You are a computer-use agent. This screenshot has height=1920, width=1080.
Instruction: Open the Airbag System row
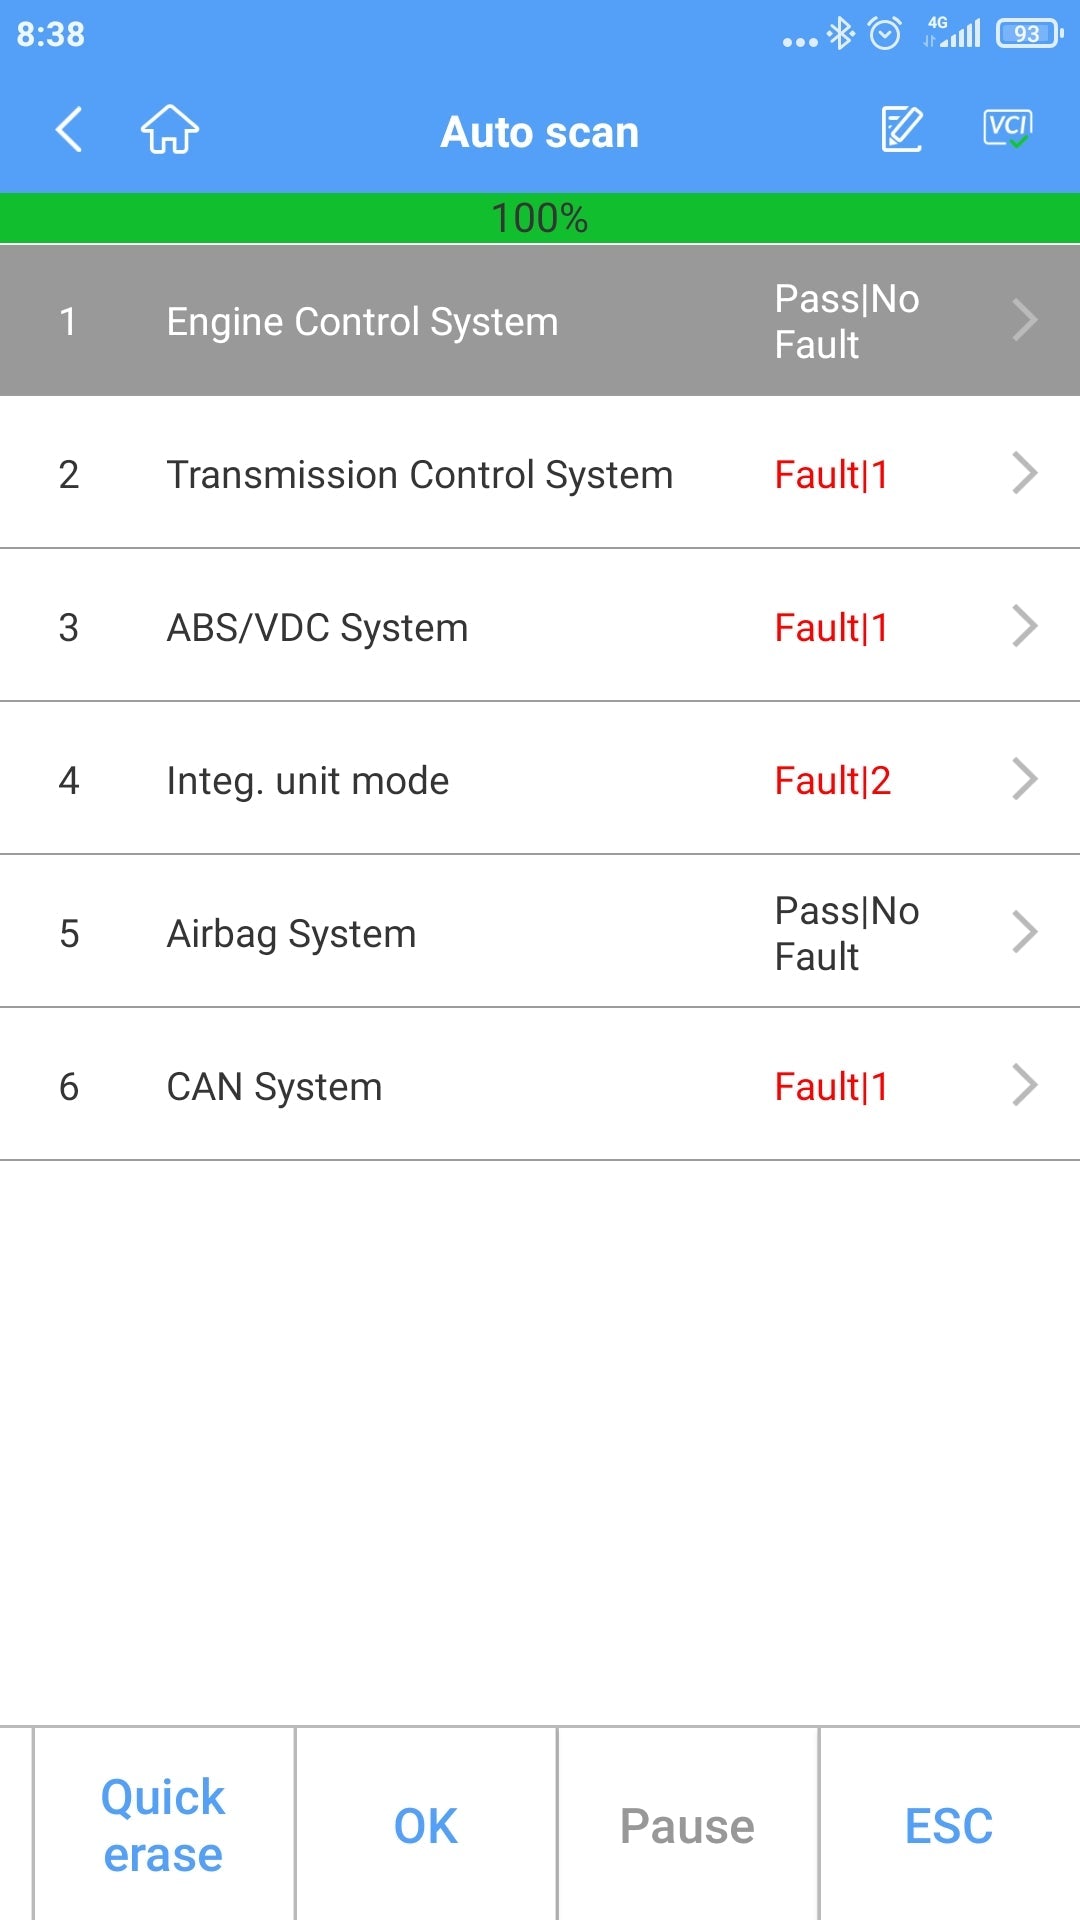[x=540, y=933]
